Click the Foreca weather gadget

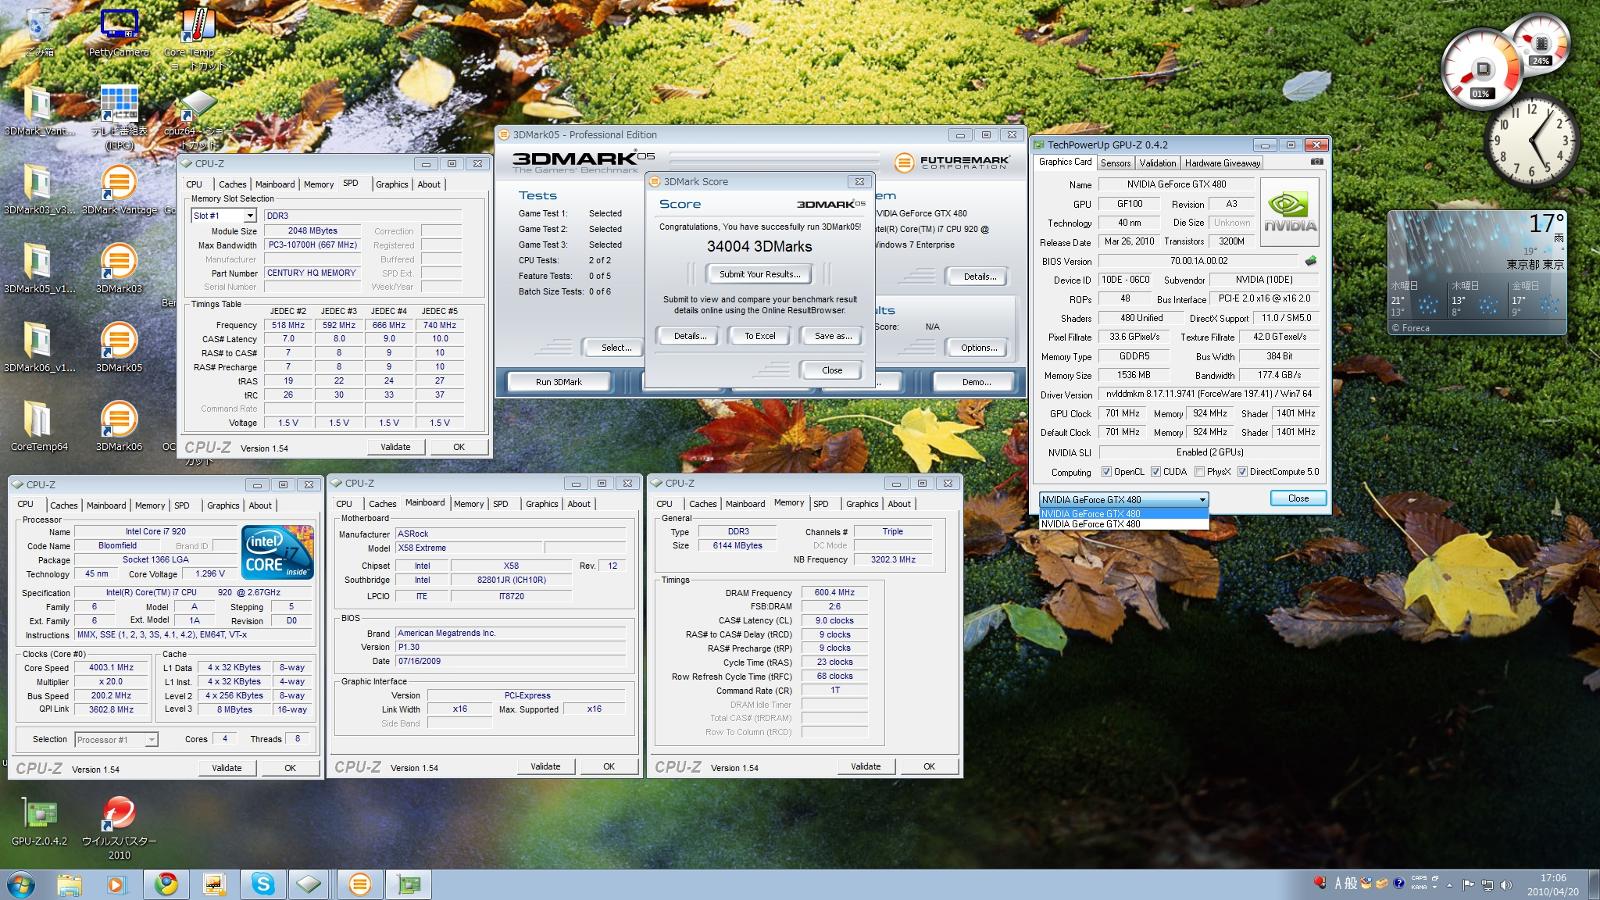coord(1475,272)
